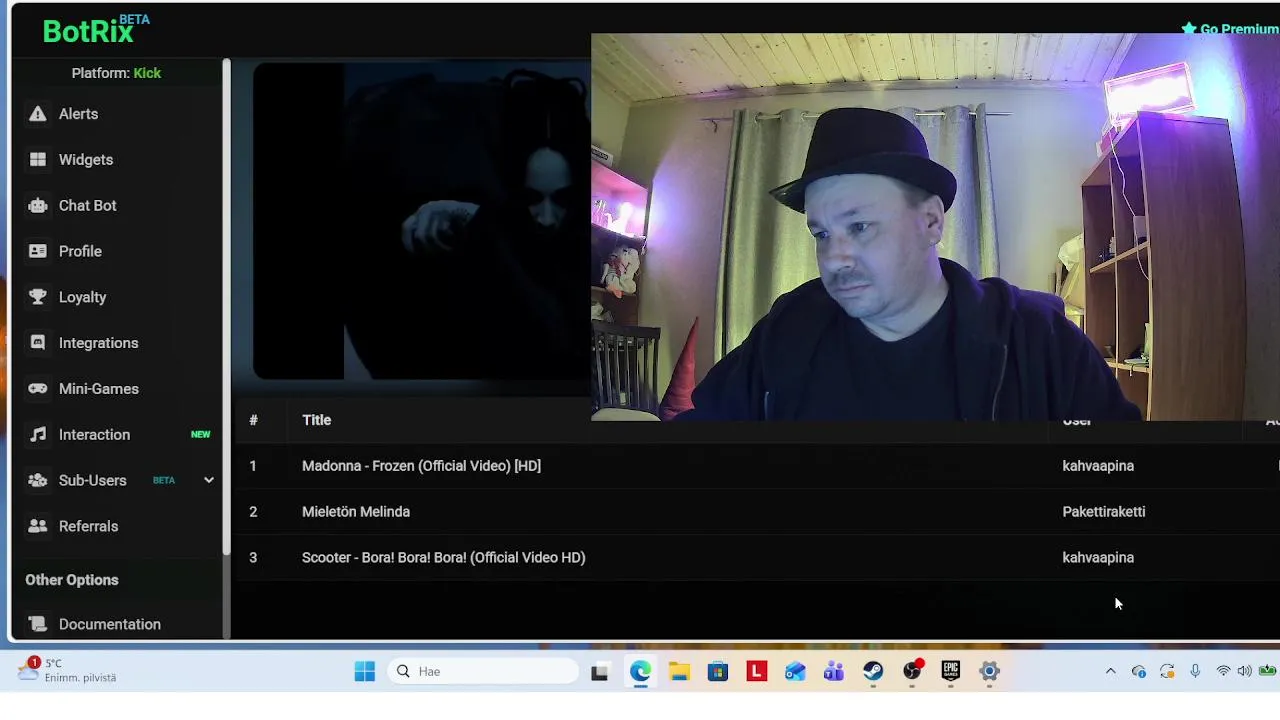Open the red L app on taskbar
The image size is (1280, 720).
coord(756,672)
